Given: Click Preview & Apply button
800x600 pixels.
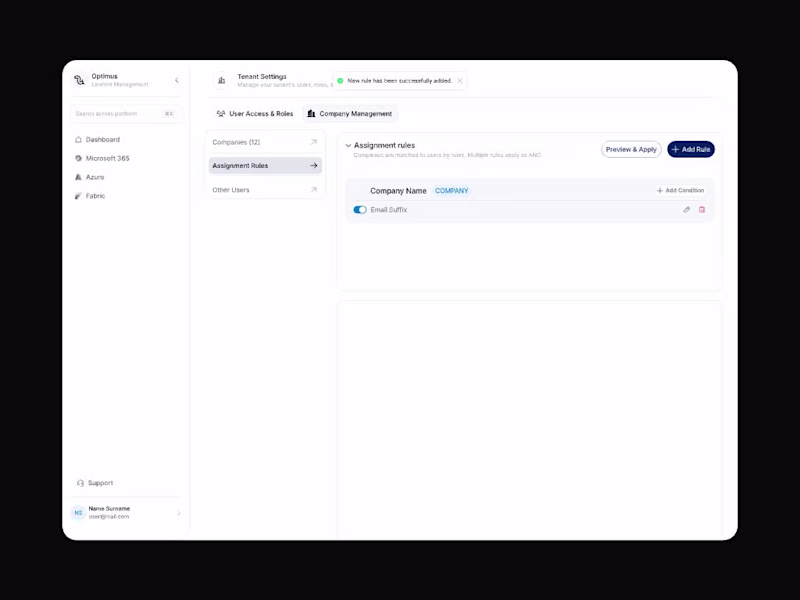Looking at the screenshot, I should (631, 149).
